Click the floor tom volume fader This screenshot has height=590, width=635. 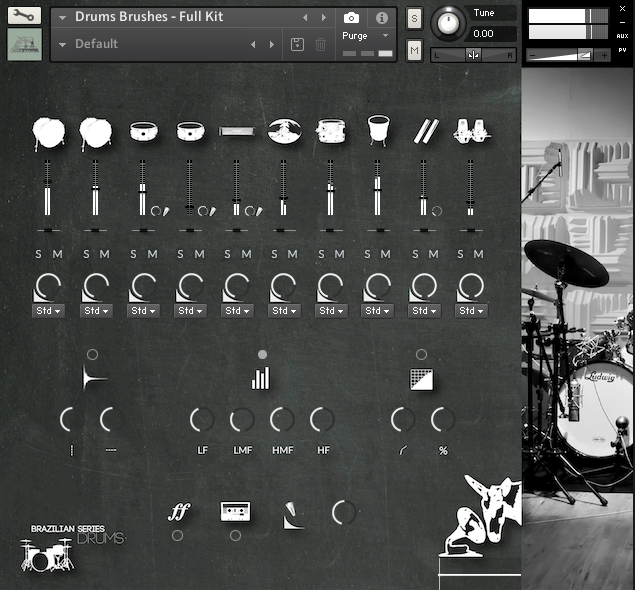[x=377, y=187]
